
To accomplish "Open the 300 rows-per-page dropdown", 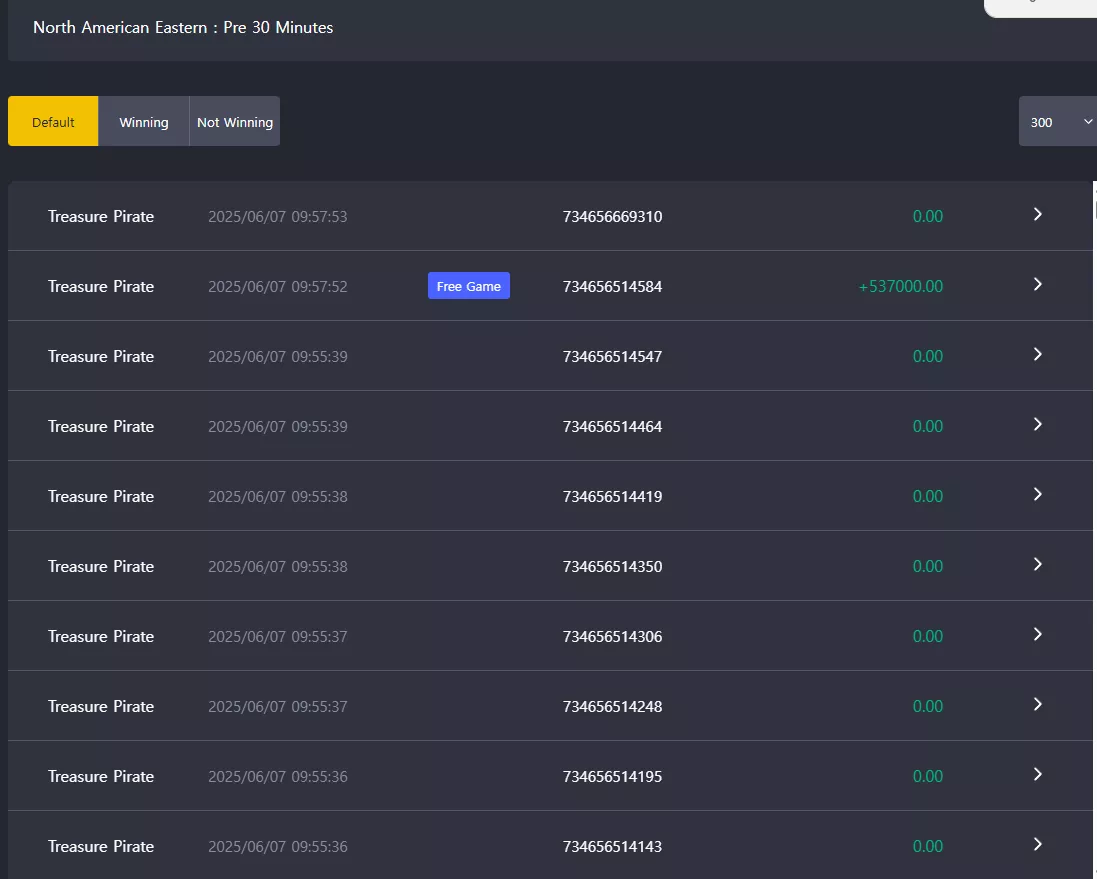I will [1058, 121].
